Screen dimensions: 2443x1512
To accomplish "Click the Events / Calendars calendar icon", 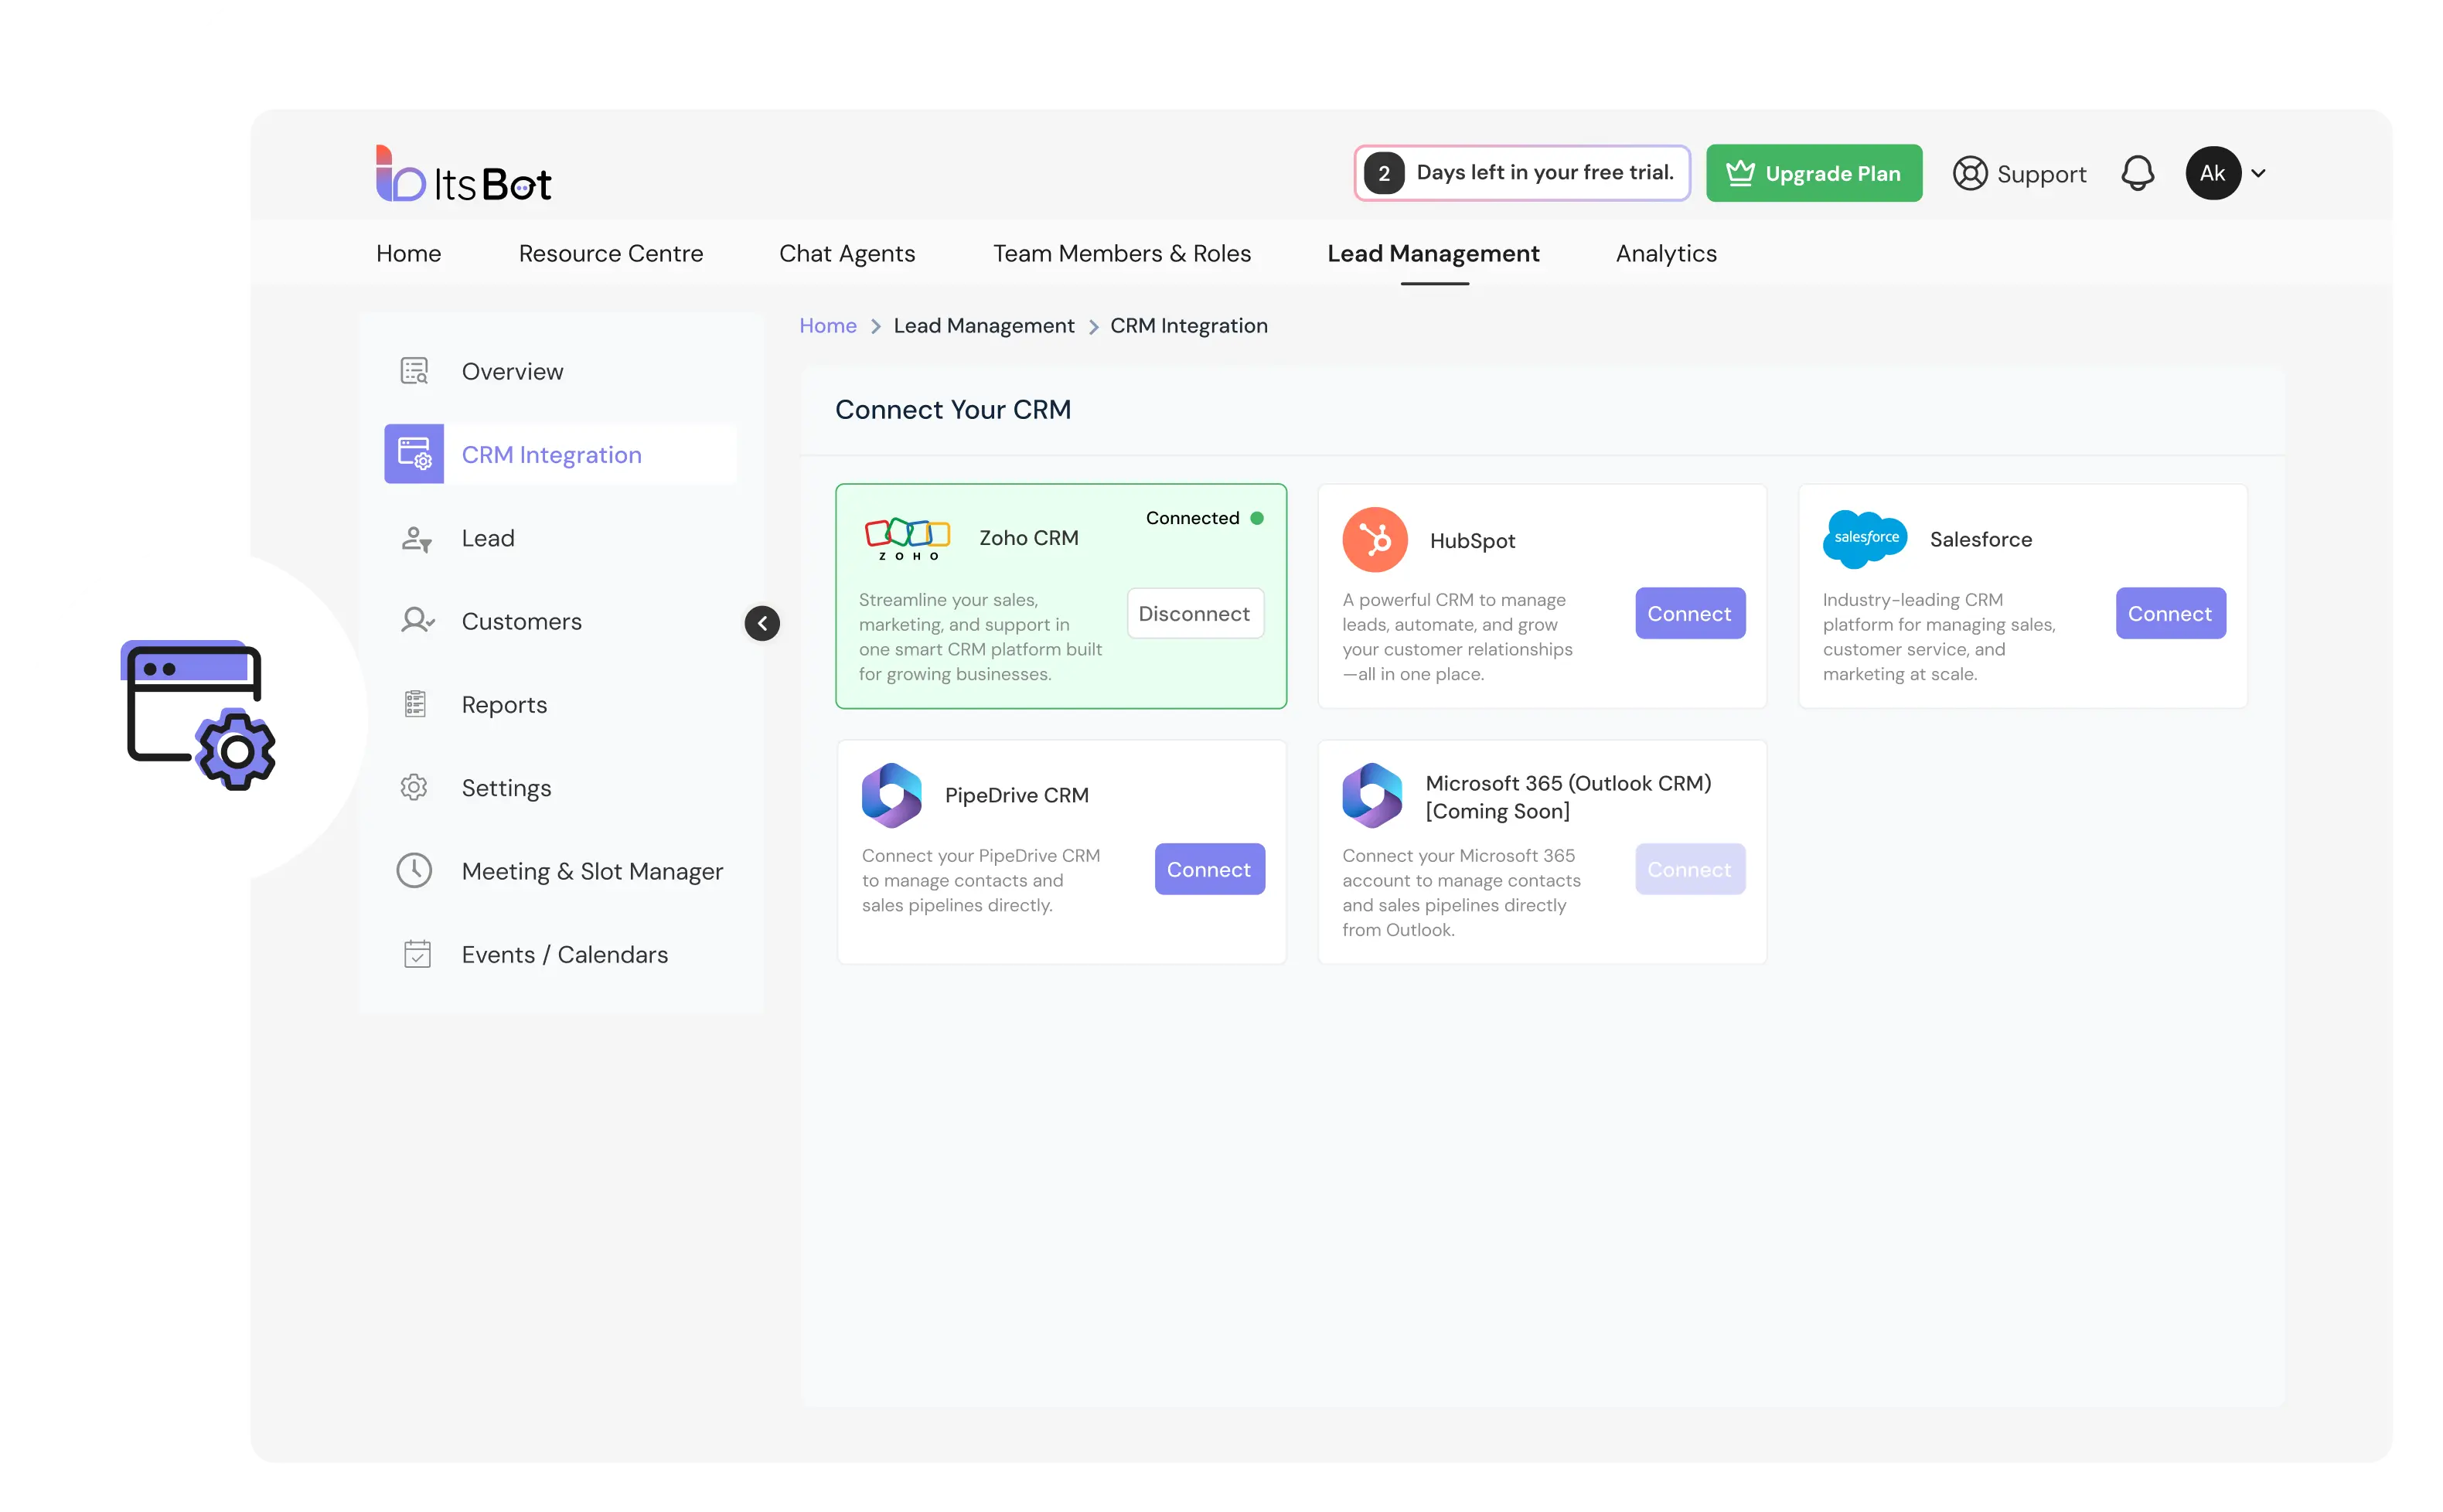I will [417, 954].
